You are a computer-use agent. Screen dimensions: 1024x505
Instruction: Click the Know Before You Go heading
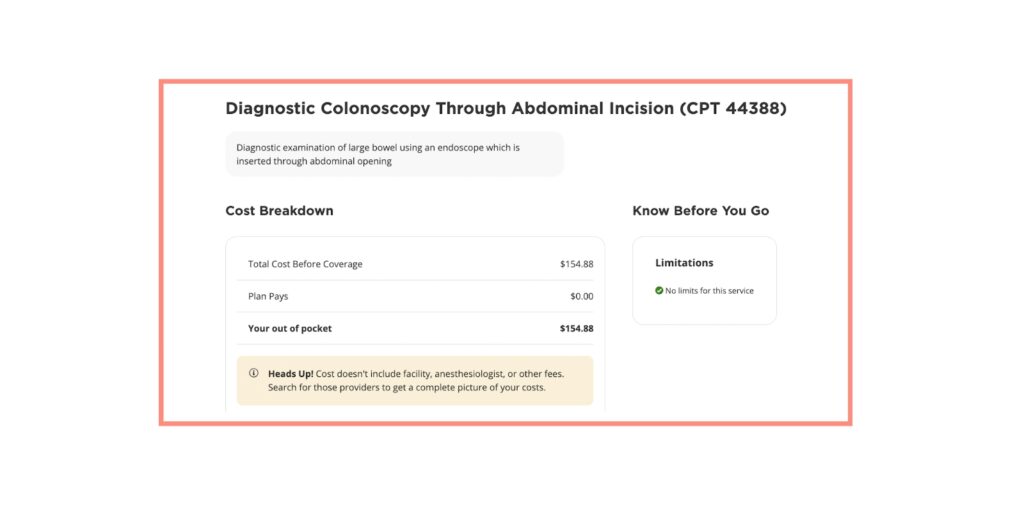[700, 211]
